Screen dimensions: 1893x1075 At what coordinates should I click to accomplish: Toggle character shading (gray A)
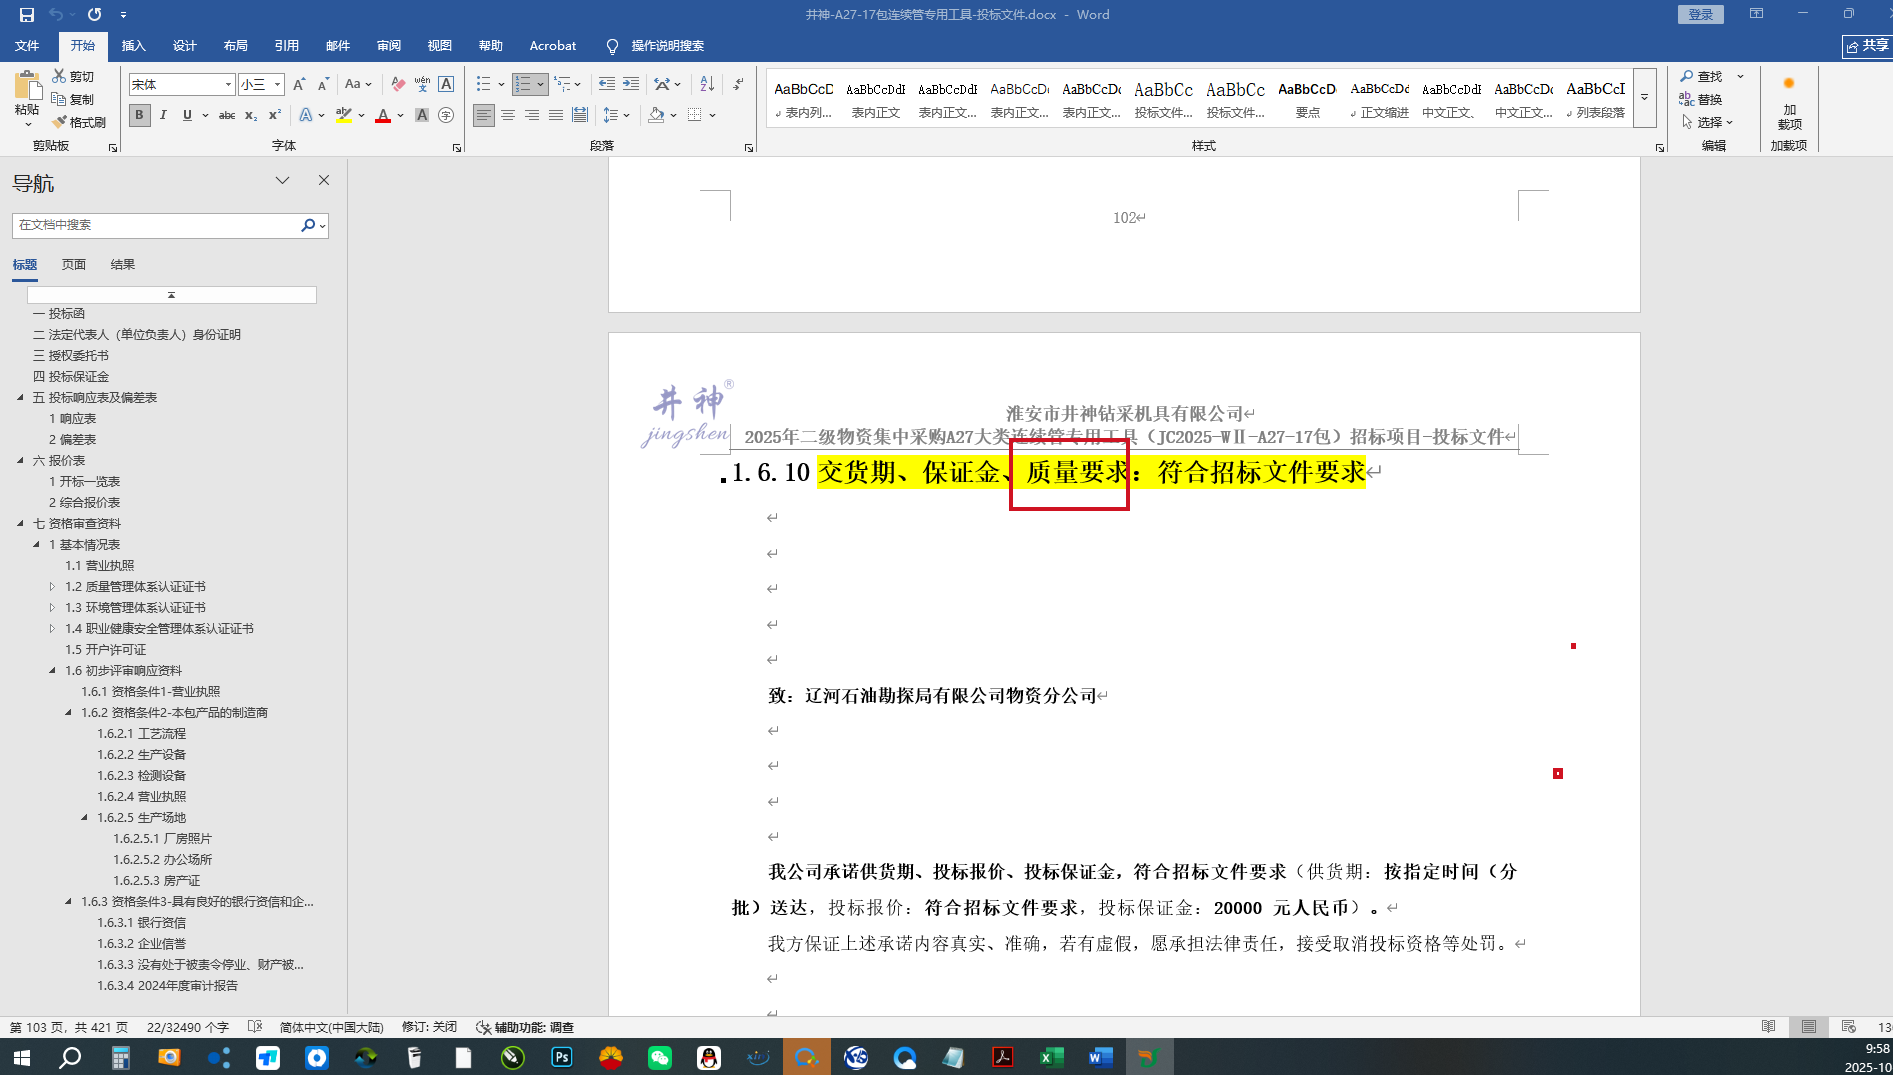[x=422, y=115]
